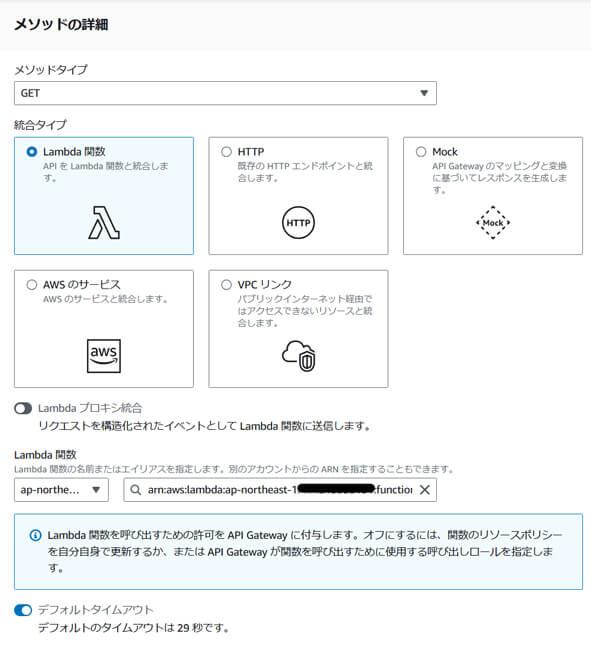
Task: Click text '既存の HTTP エンドポイントと統合します。'
Action: (x=305, y=172)
